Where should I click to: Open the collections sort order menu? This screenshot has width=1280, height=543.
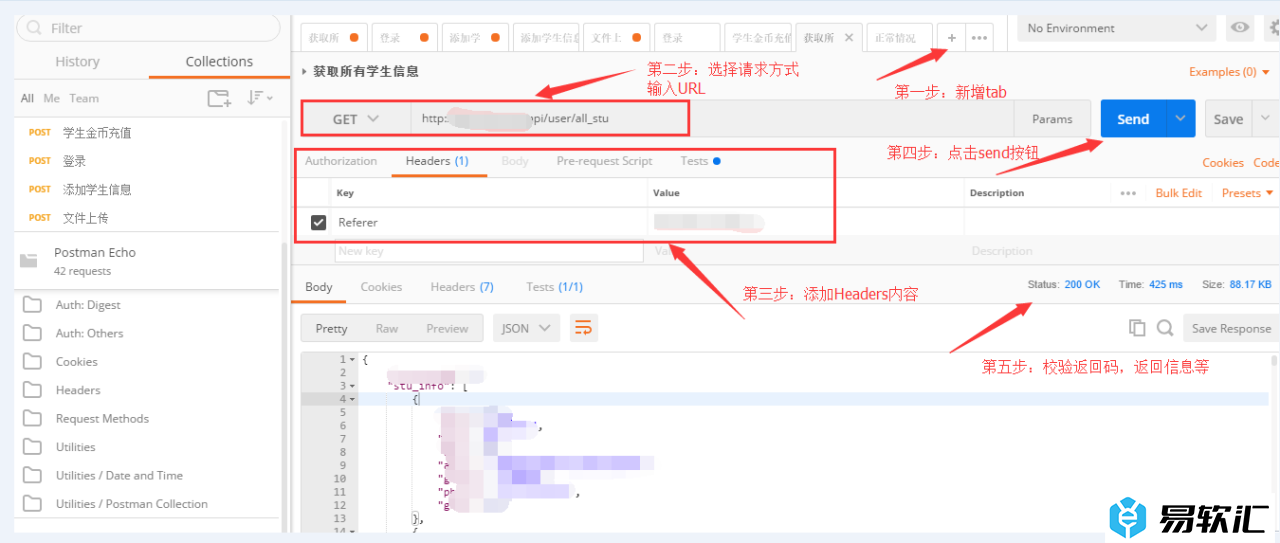[260, 98]
